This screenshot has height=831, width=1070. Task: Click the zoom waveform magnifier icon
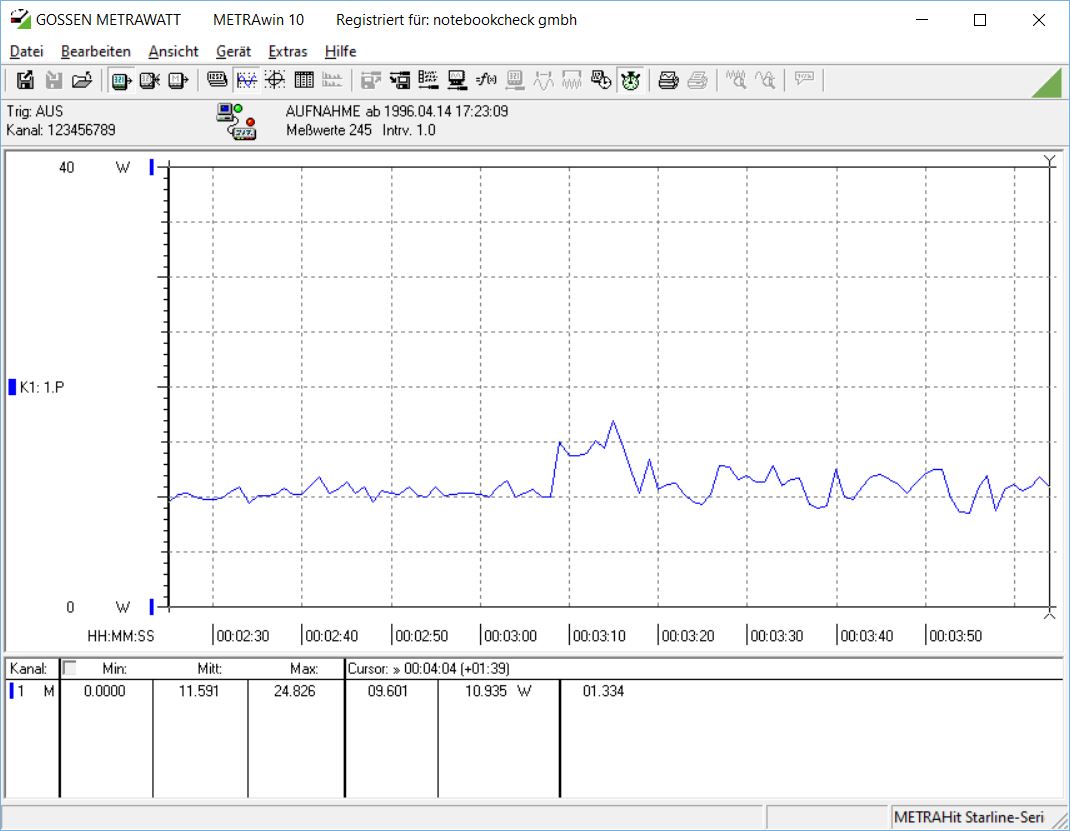(x=736, y=81)
